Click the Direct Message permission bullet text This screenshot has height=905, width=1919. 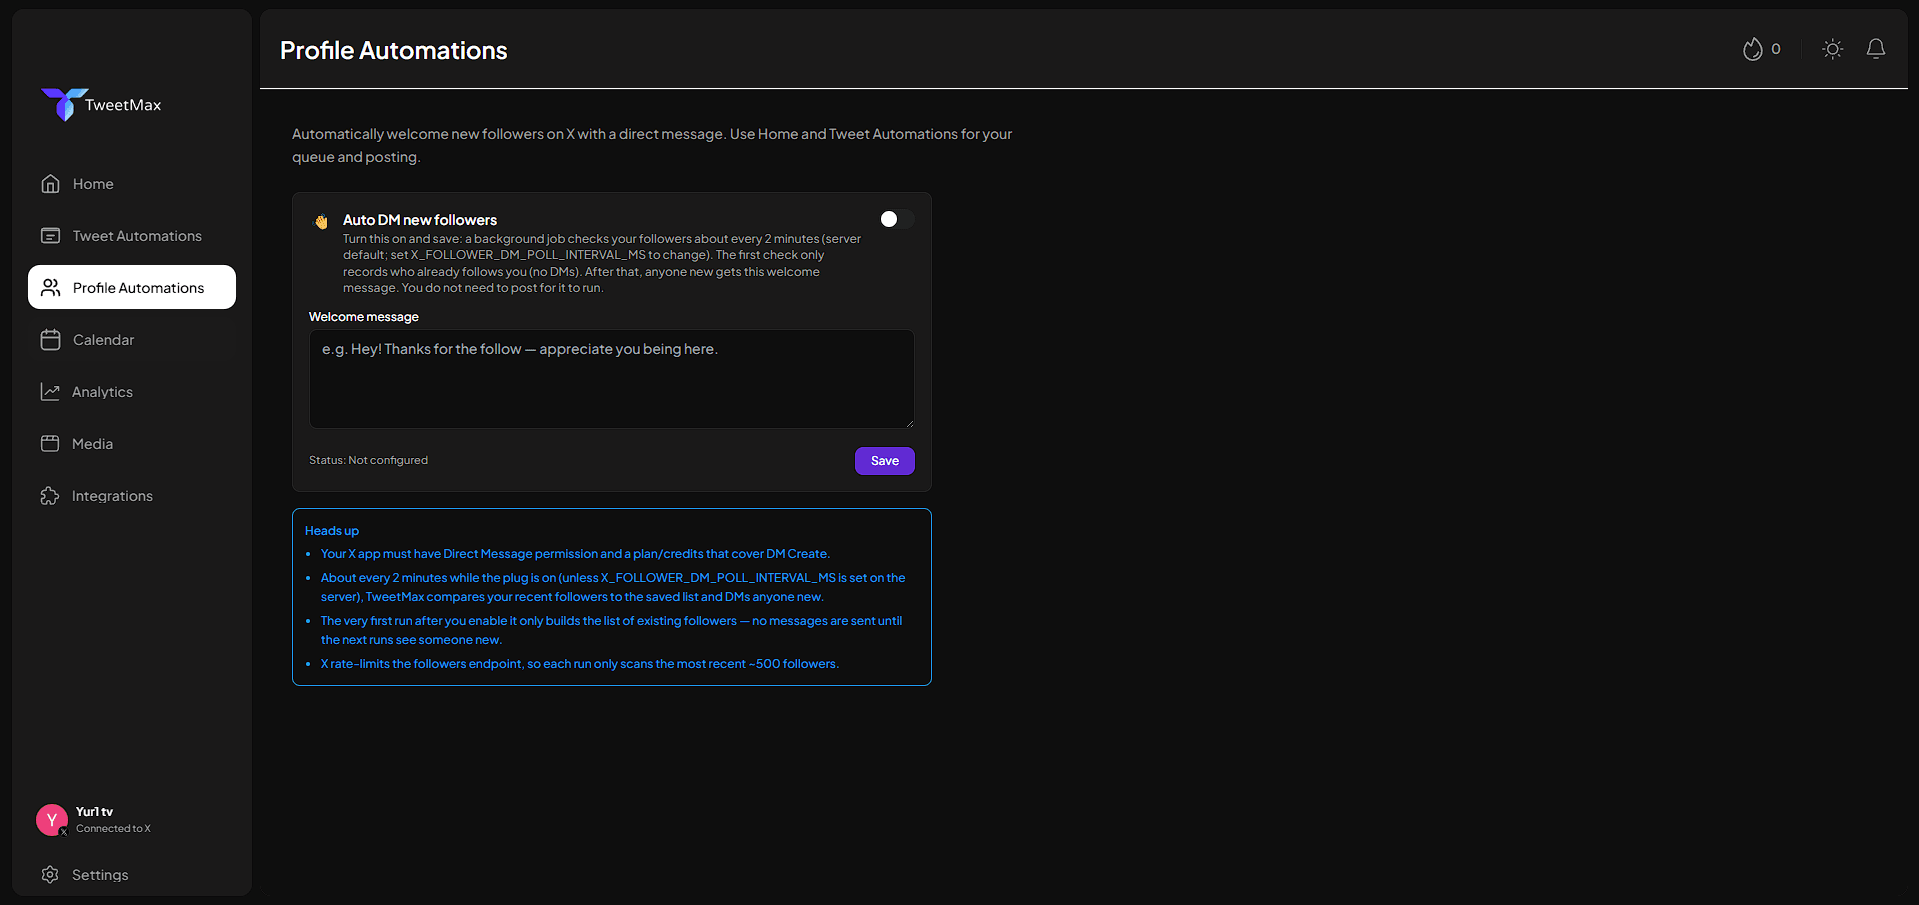coord(575,554)
